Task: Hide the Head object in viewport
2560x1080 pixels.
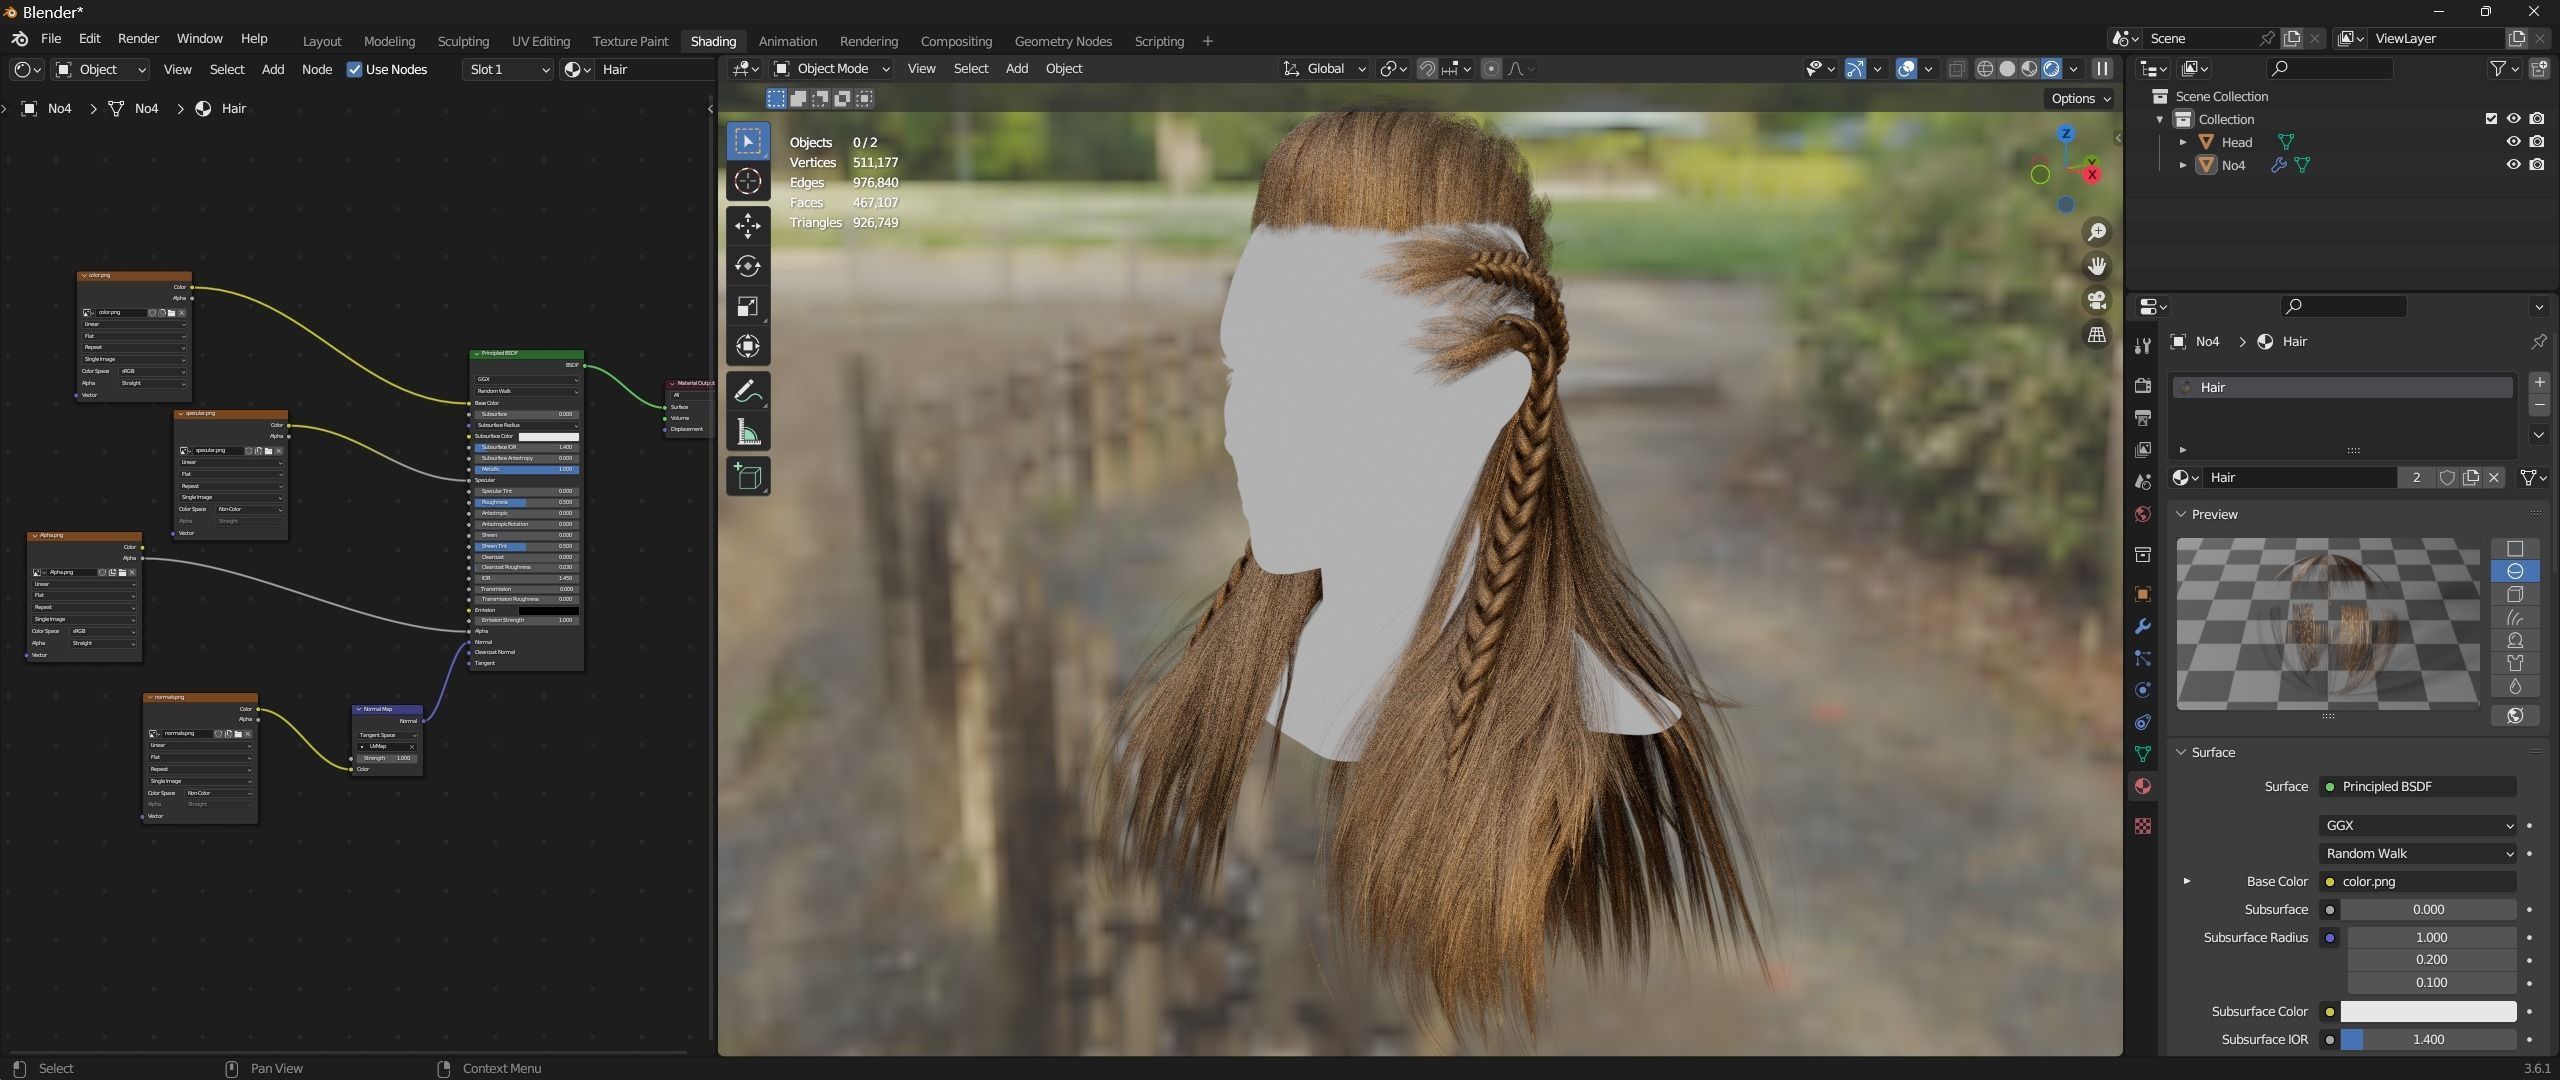Action: (x=2513, y=142)
